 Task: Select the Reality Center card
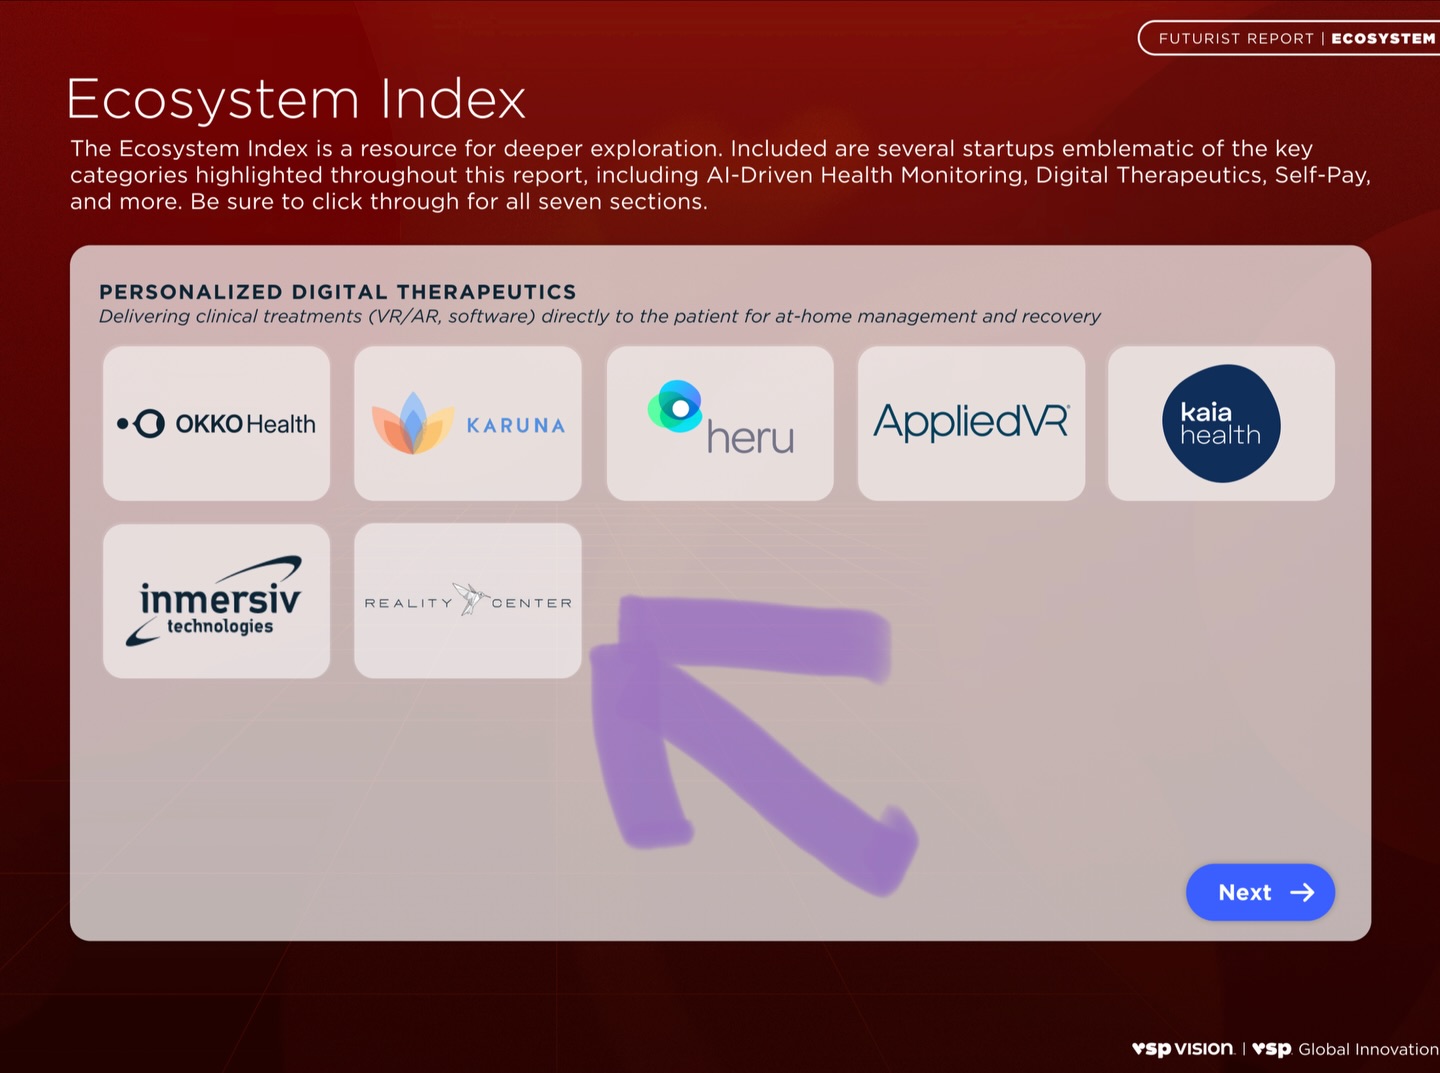point(468,601)
